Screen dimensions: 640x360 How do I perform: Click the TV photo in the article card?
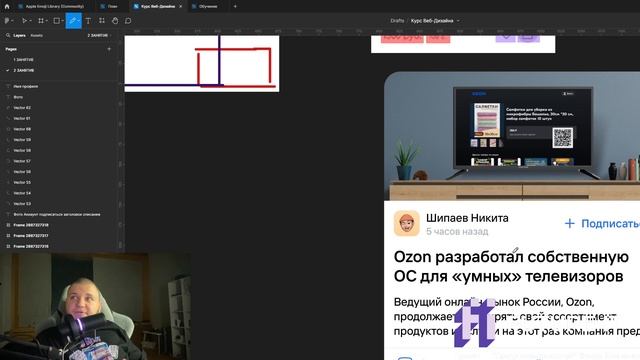click(512, 136)
